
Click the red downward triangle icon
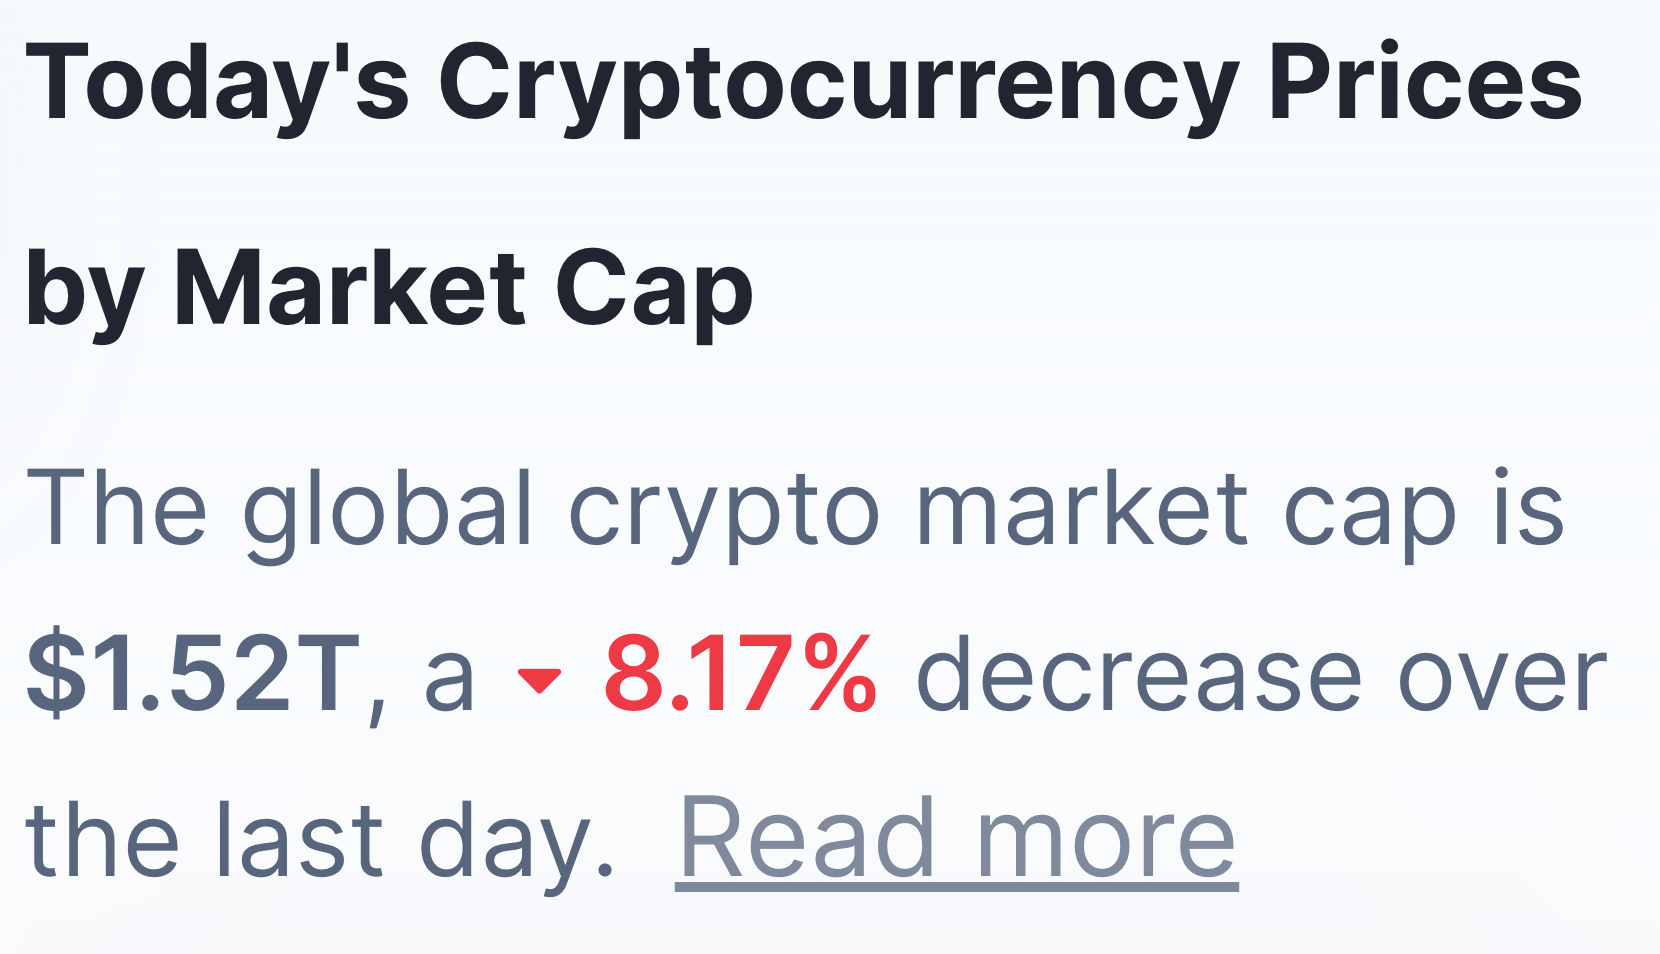click(x=539, y=680)
